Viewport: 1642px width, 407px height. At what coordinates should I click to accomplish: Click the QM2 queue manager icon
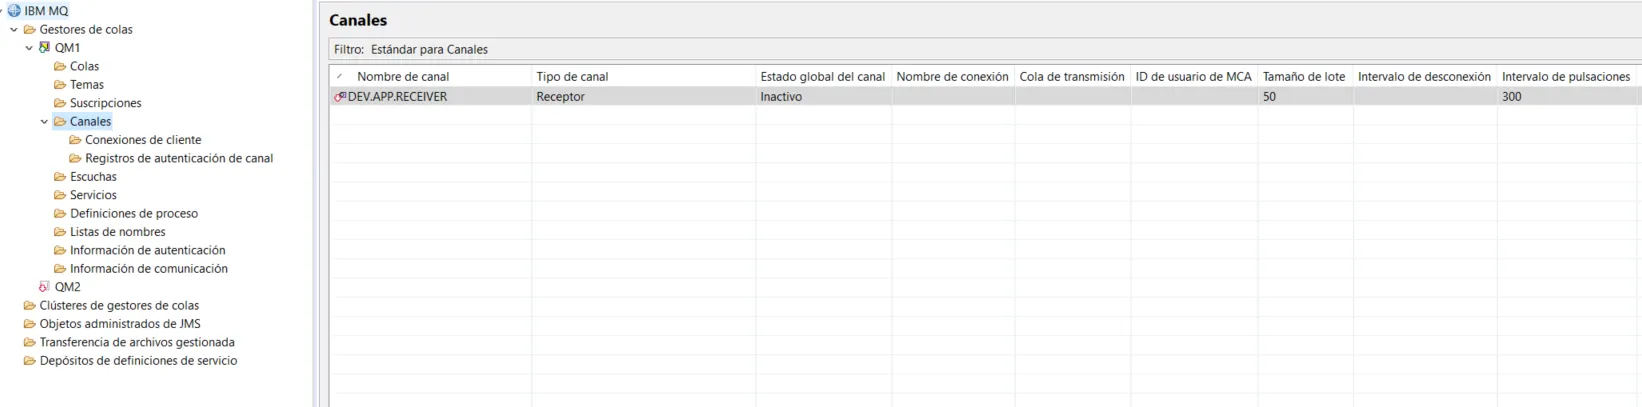point(44,287)
